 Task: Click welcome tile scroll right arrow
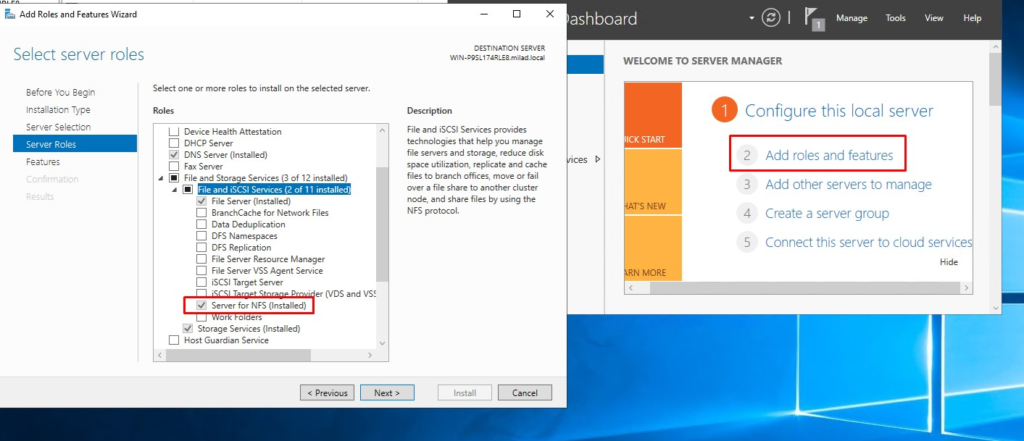[x=967, y=287]
